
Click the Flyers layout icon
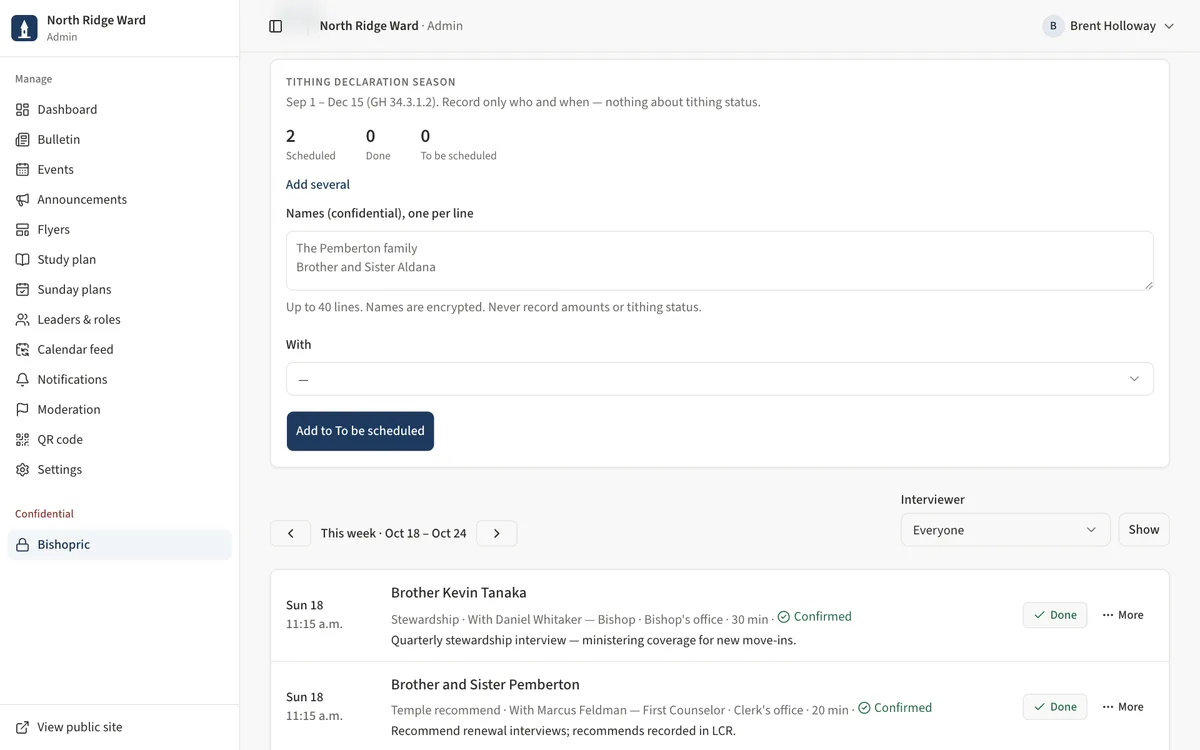[x=22, y=230]
